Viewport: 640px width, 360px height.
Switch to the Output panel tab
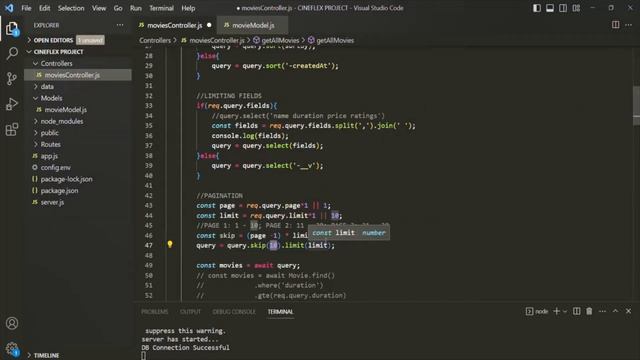pyautogui.click(x=190, y=311)
